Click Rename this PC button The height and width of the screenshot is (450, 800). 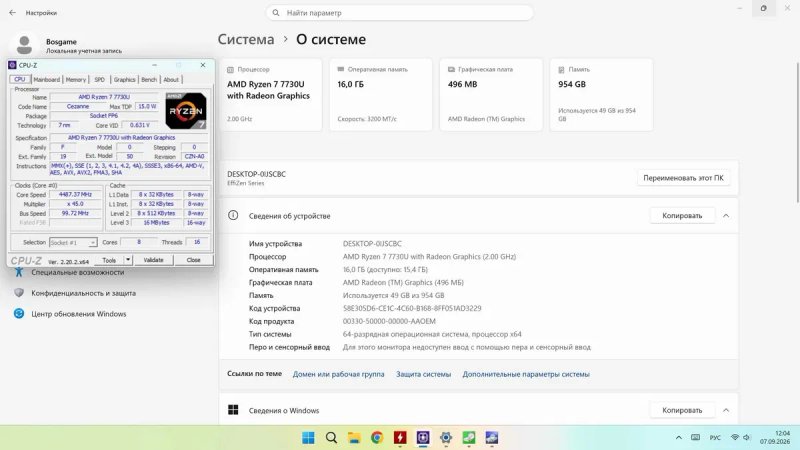pyautogui.click(x=683, y=178)
